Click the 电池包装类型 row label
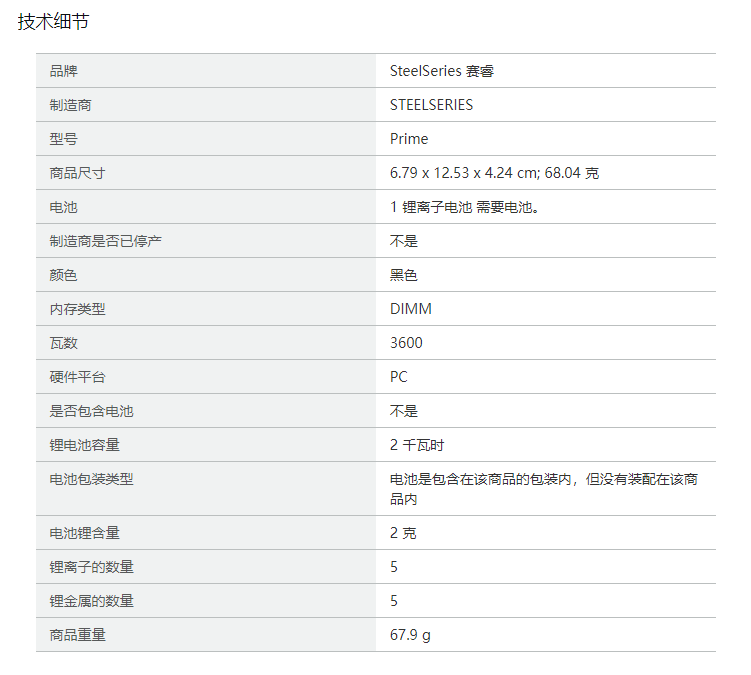Screen dimensions: 751x675 [92, 479]
